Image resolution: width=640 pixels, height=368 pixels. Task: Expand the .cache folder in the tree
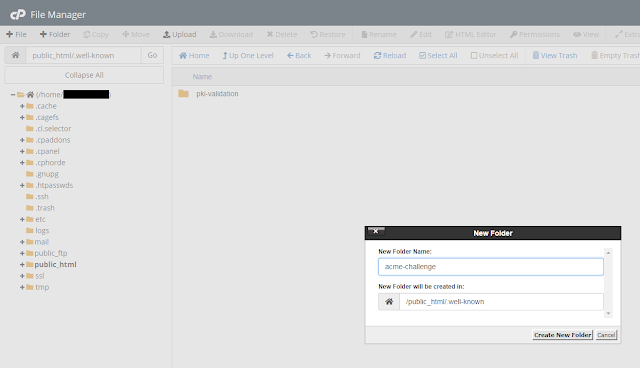[22, 106]
